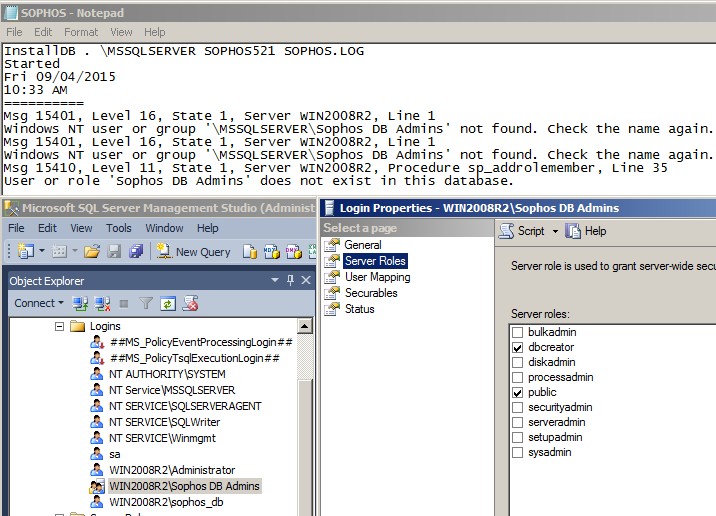Open the Edit menu in Notepad
This screenshot has height=516, width=716.
(43, 32)
